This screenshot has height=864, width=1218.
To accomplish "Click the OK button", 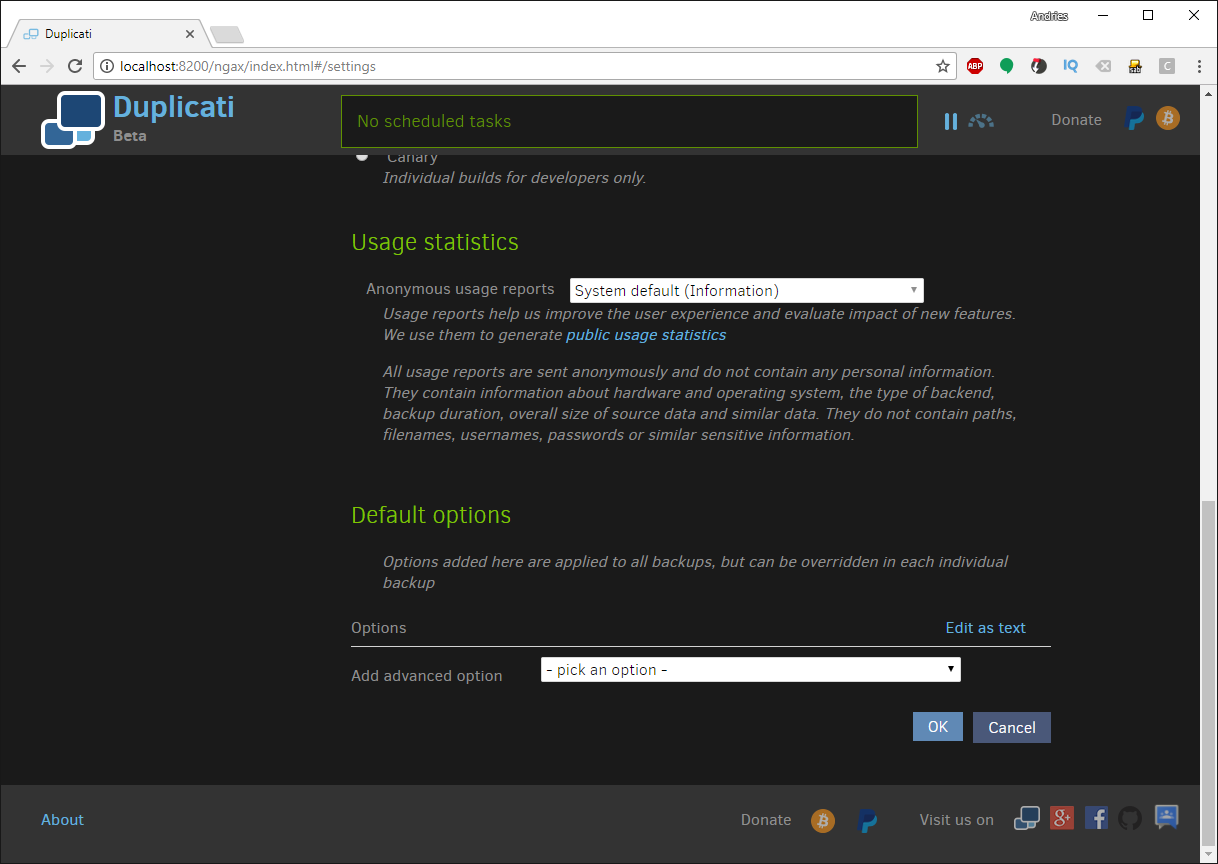I will pyautogui.click(x=938, y=727).
